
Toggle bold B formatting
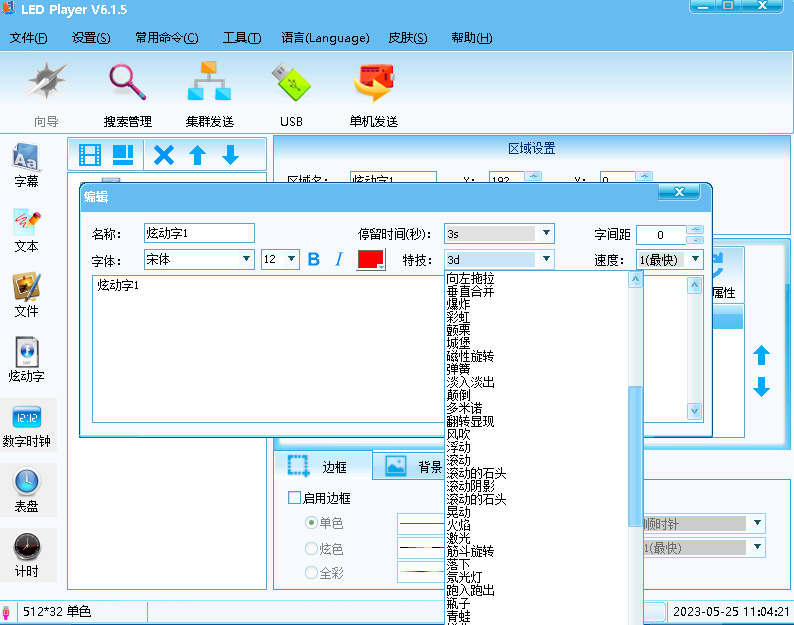coord(314,259)
